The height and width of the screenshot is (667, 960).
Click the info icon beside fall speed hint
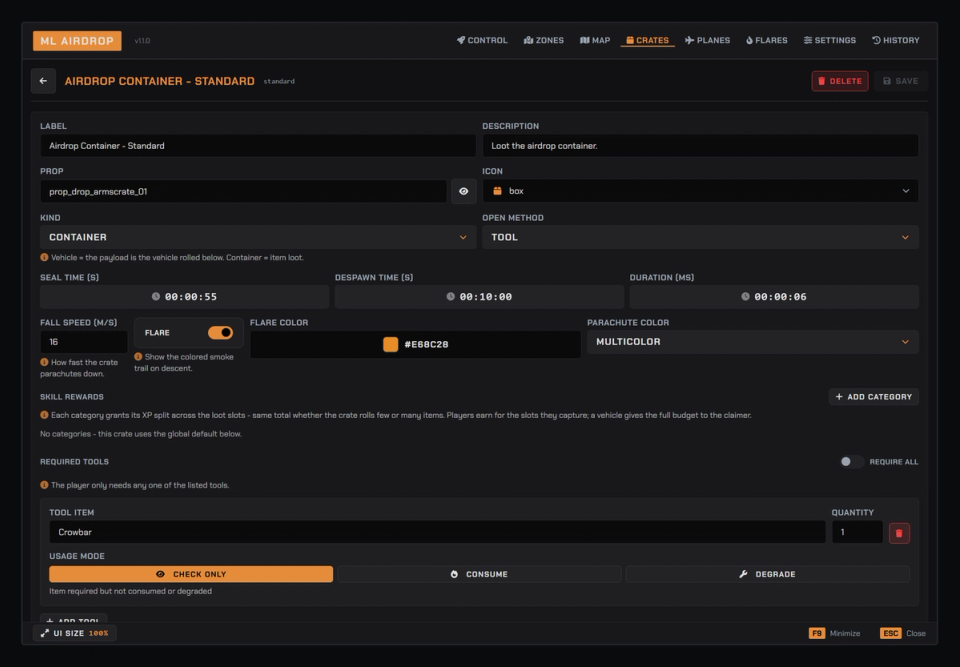(44, 362)
